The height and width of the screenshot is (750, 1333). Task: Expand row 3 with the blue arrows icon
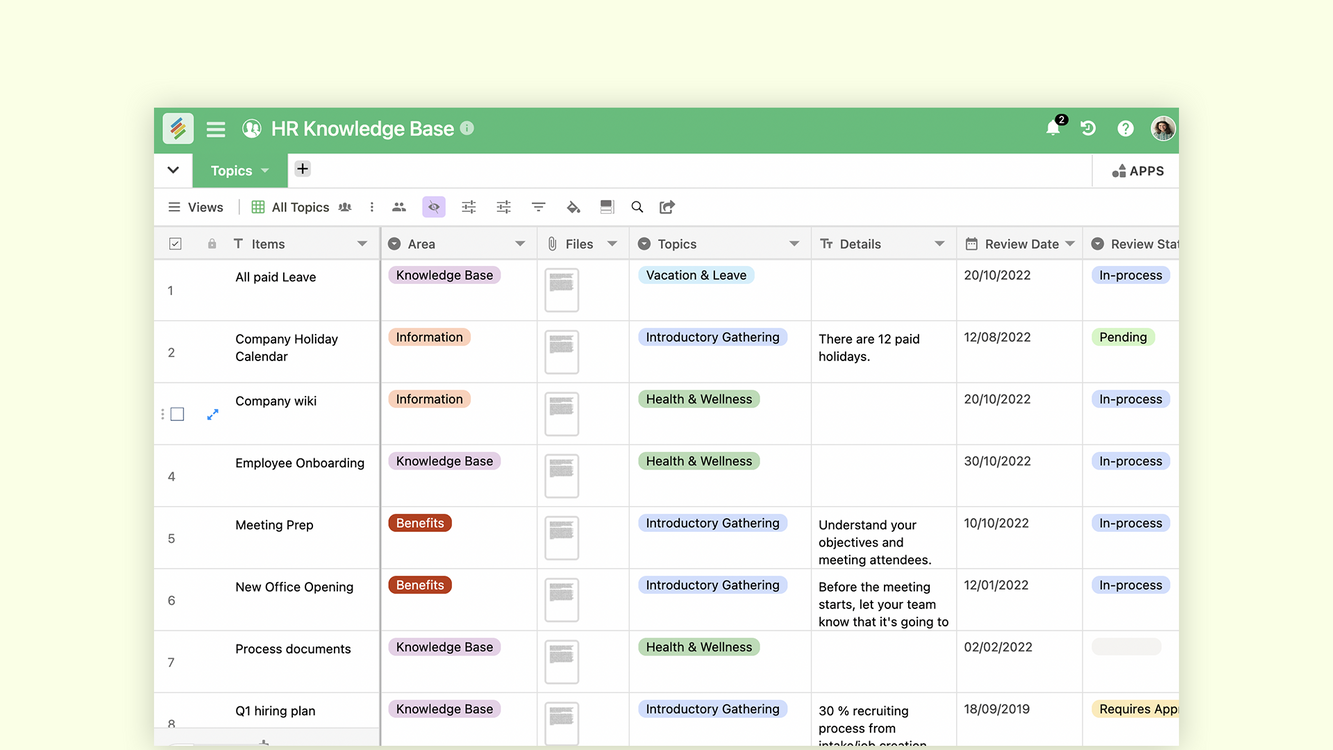pyautogui.click(x=212, y=414)
